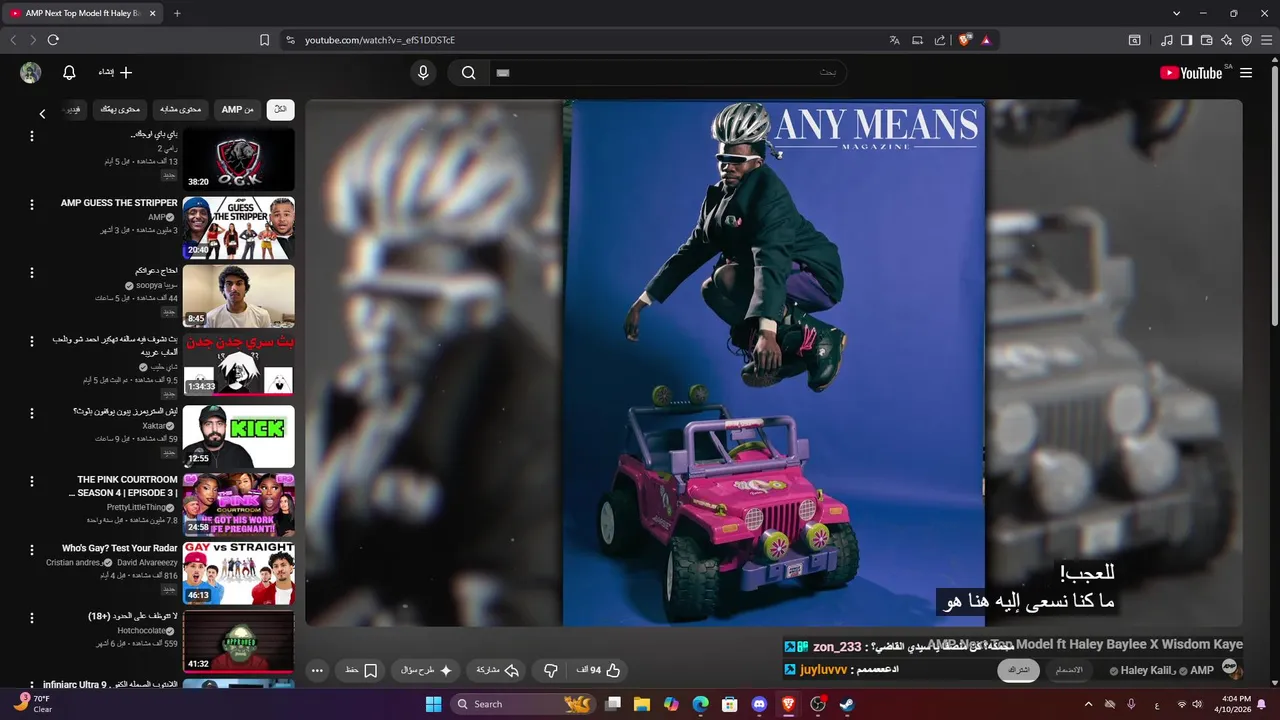Open File Explorer from the taskbar
Viewport: 1280px width, 720px height.
coord(642,704)
